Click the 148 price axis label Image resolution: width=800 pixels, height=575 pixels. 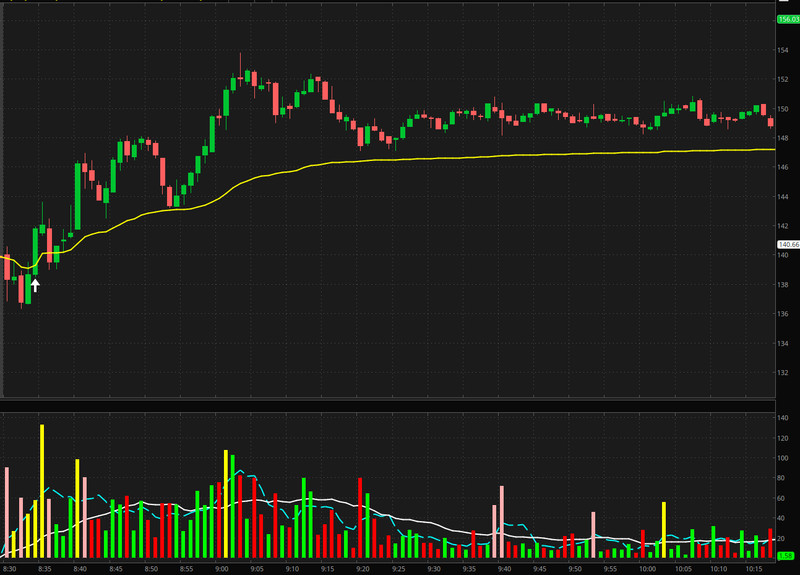point(783,138)
